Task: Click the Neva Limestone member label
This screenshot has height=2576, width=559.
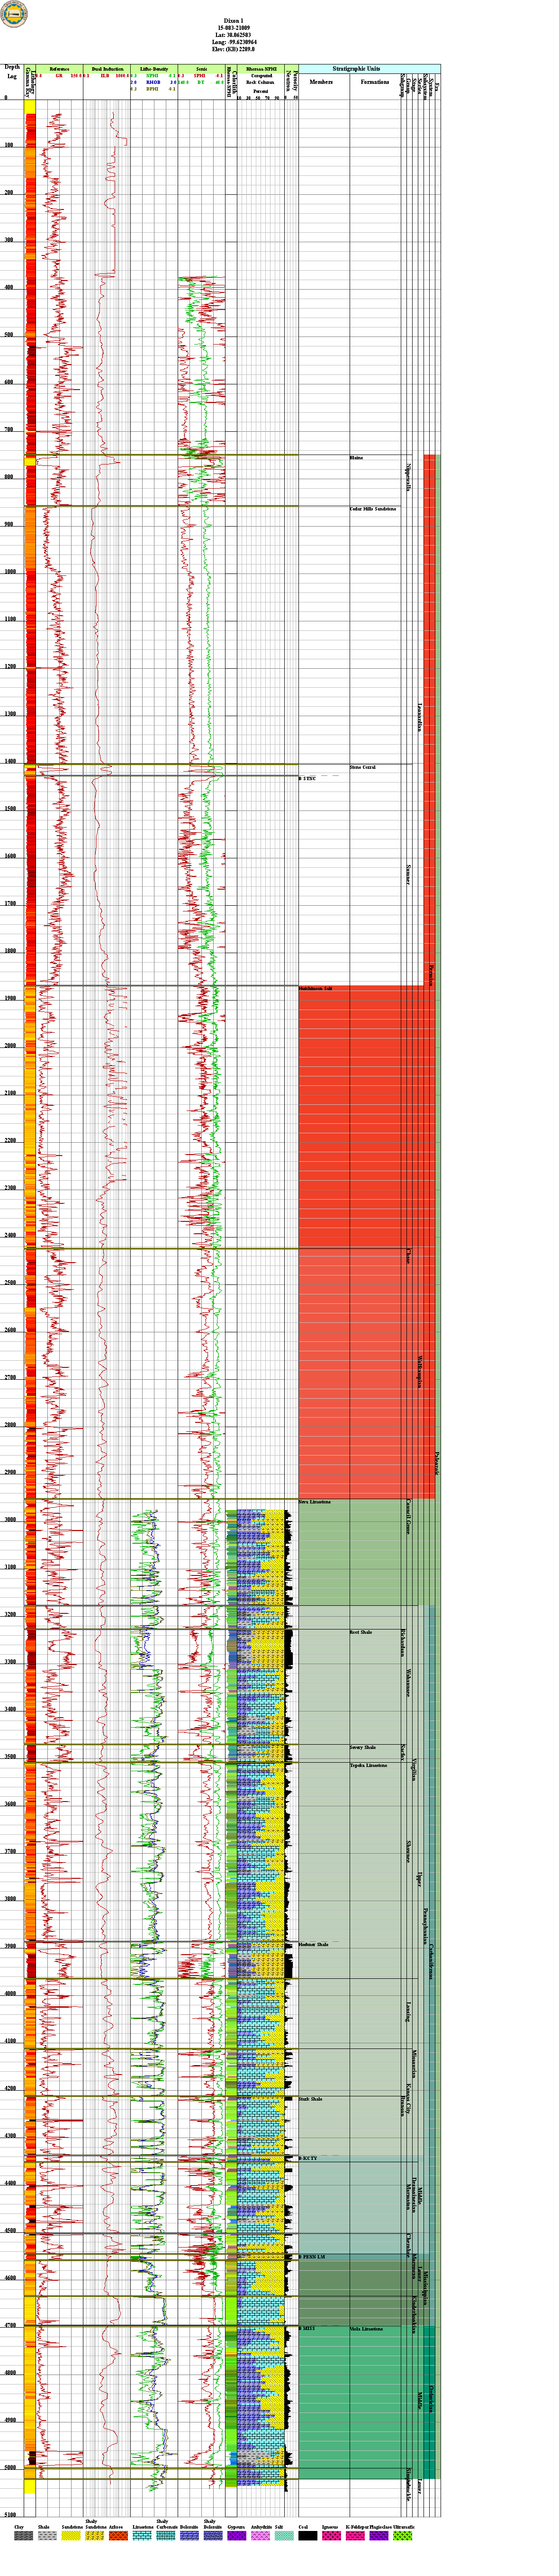Action: pyautogui.click(x=315, y=1502)
